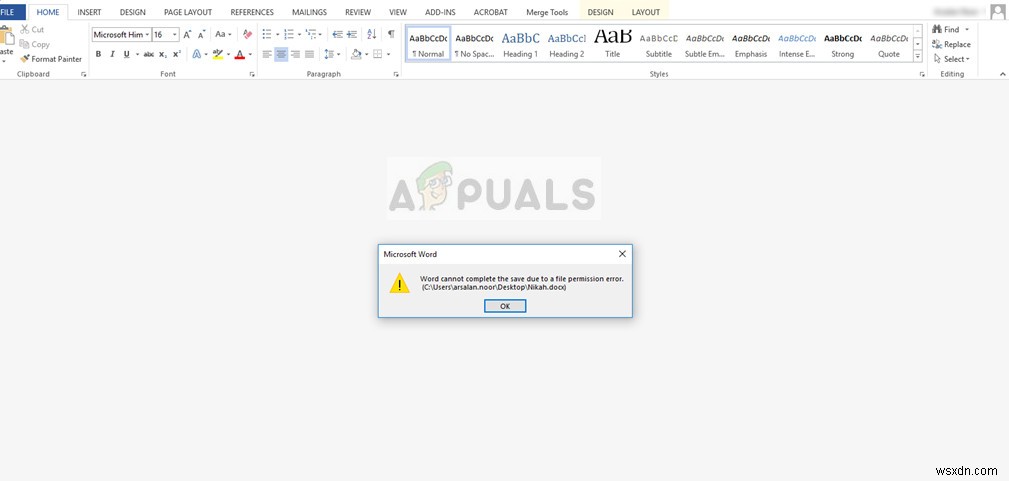Image resolution: width=1009 pixels, height=481 pixels.
Task: Open the Change Case menu
Action: point(223,34)
